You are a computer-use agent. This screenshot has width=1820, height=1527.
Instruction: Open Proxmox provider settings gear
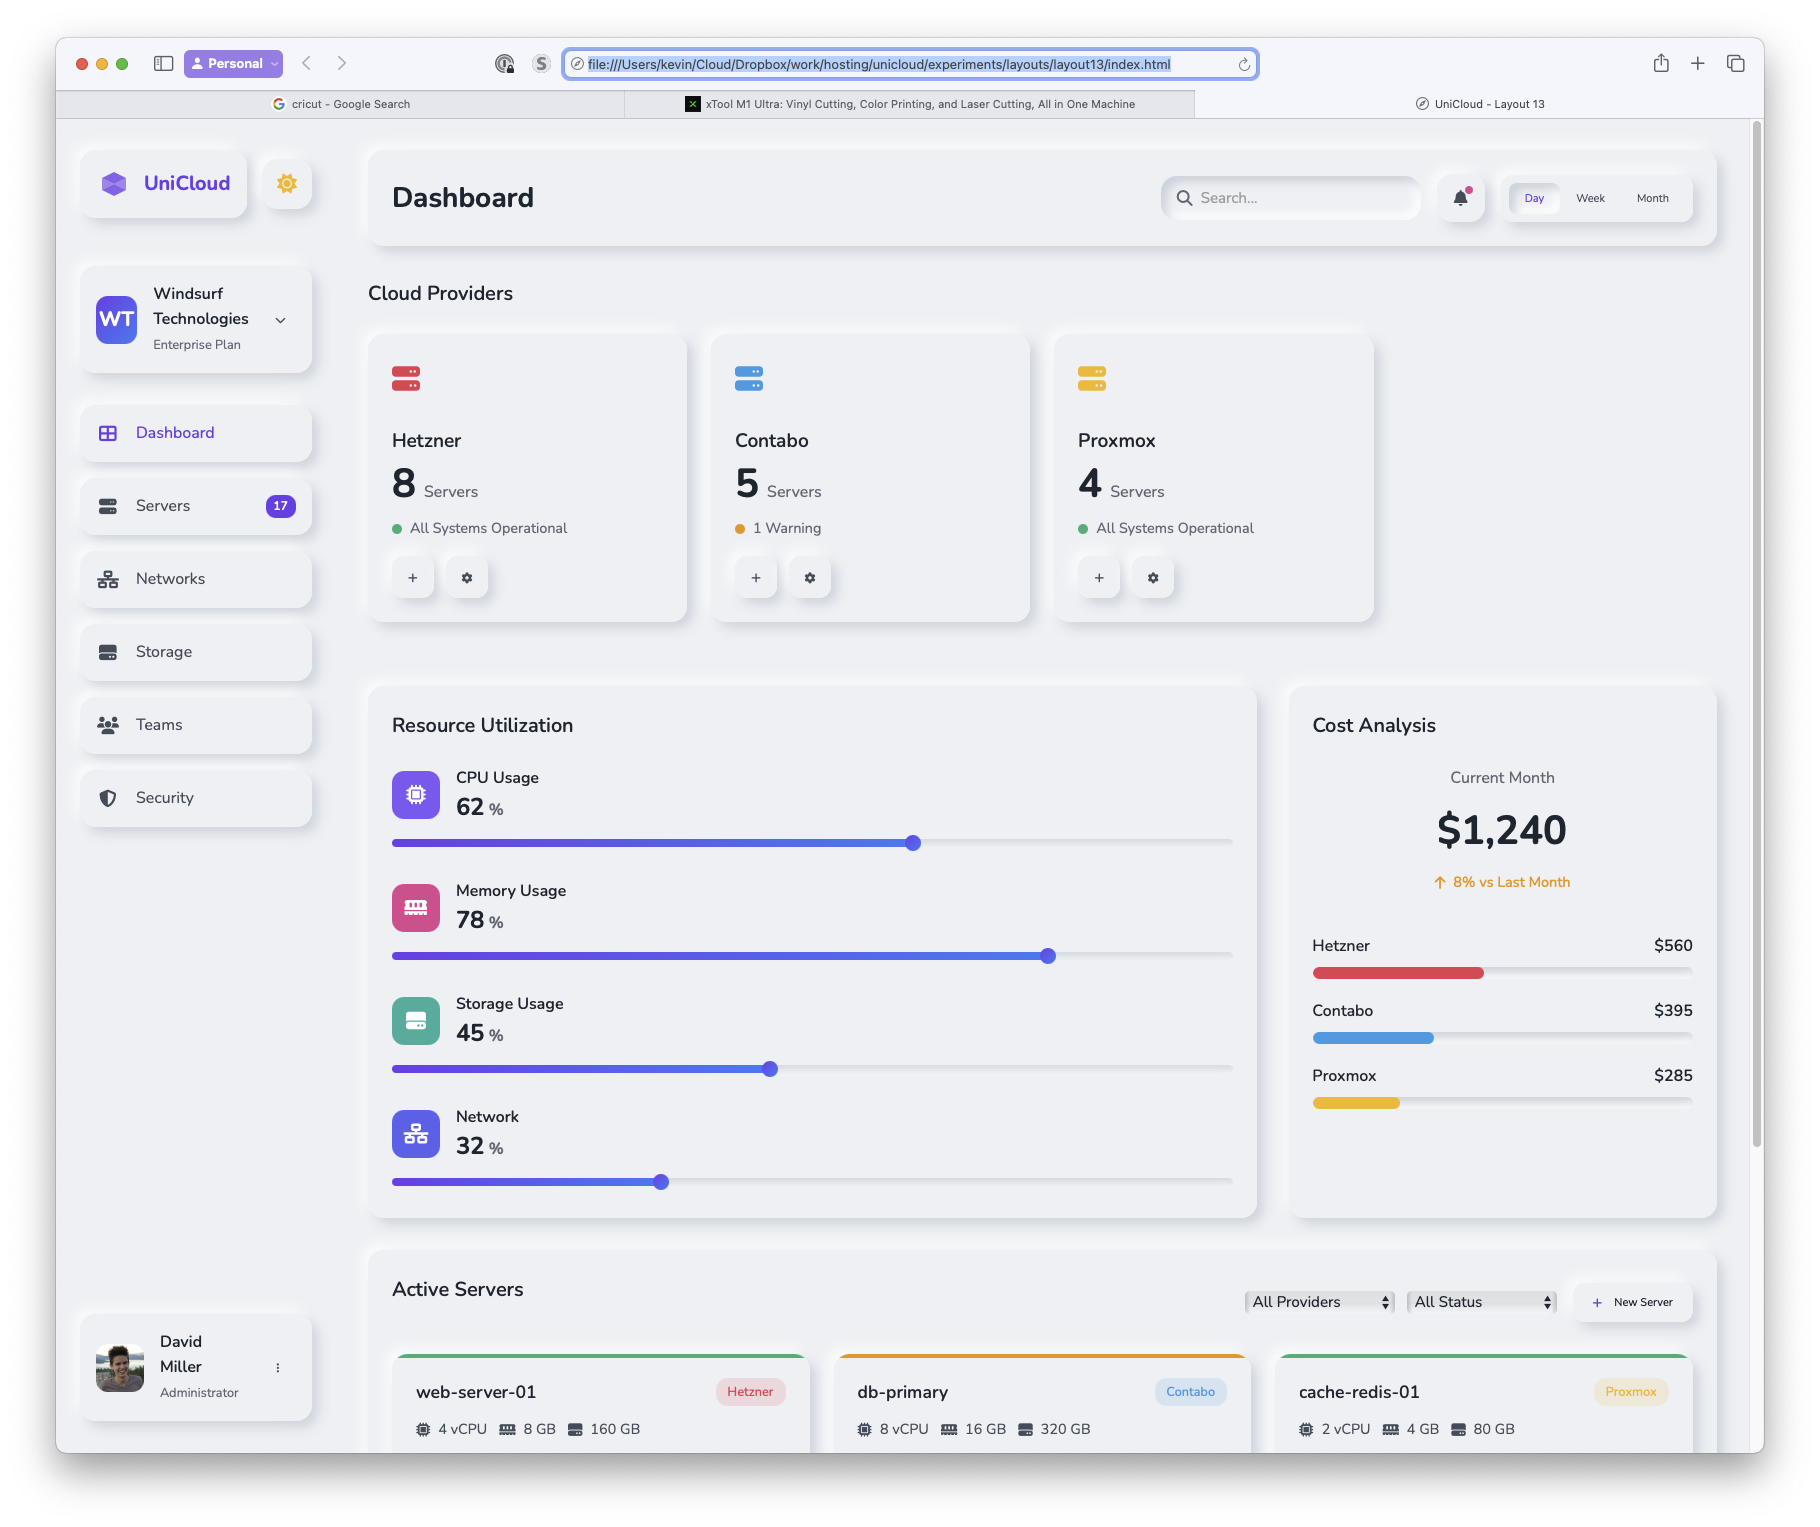(1153, 578)
